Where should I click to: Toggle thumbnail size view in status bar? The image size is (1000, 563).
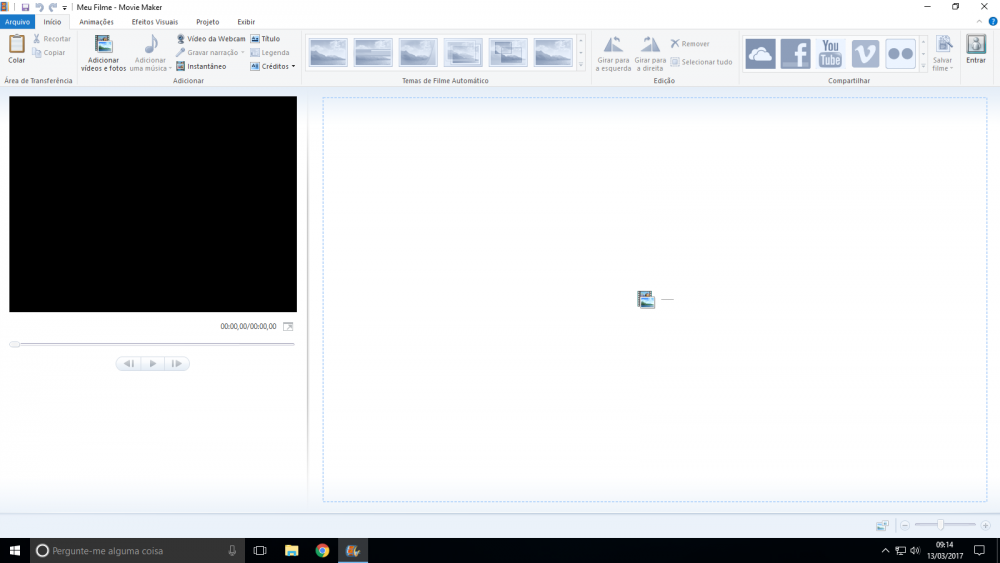click(881, 525)
